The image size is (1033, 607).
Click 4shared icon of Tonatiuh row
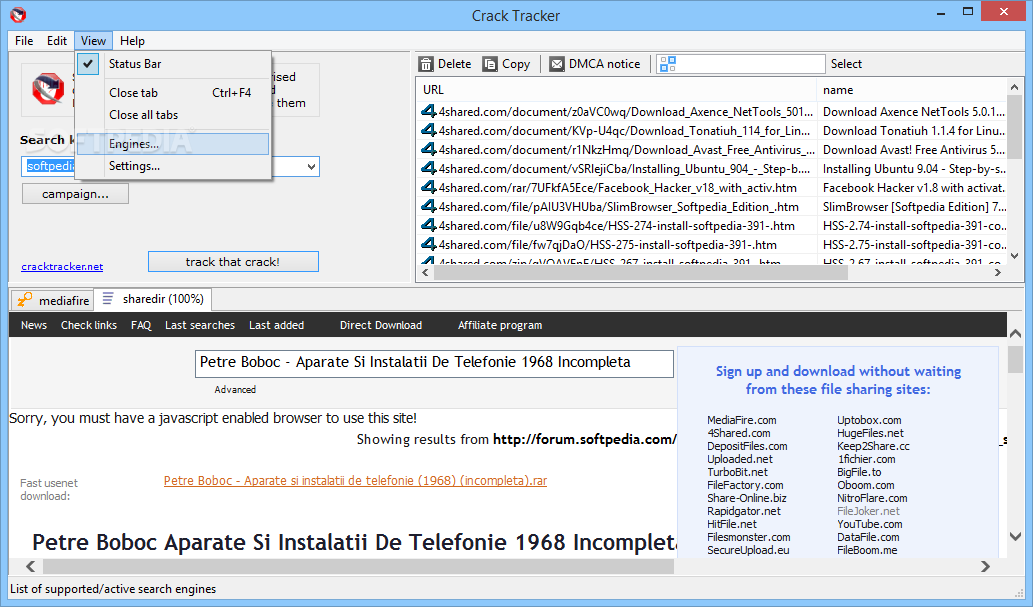tap(429, 130)
